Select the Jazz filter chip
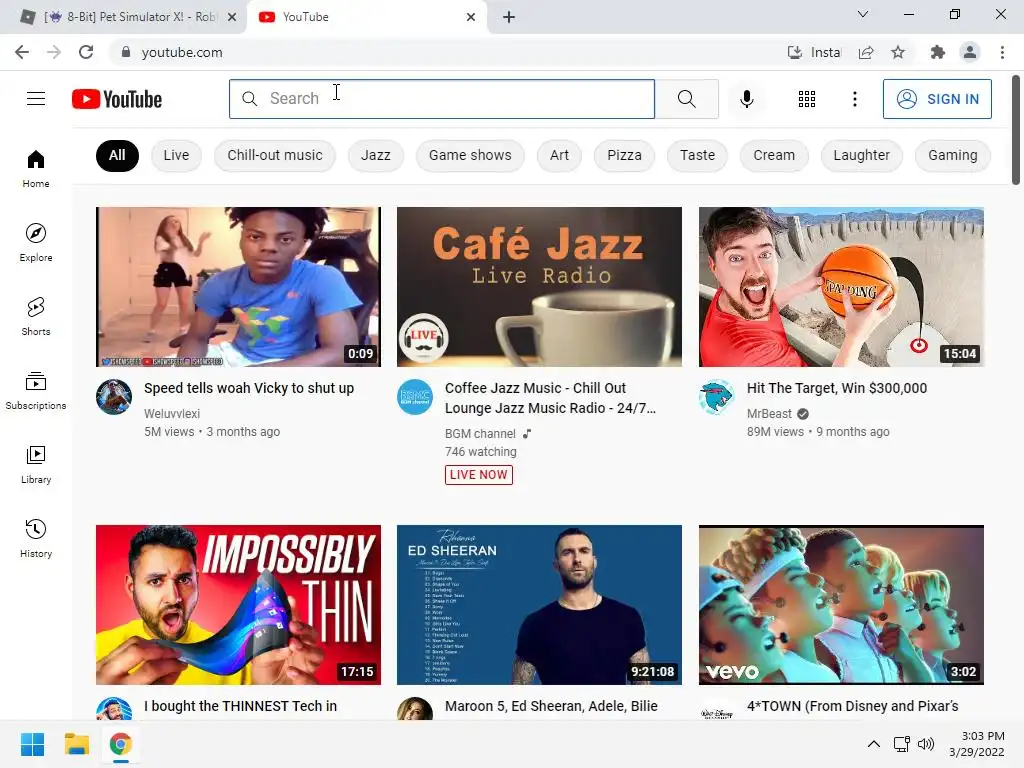The height and width of the screenshot is (768, 1024). 376,155
